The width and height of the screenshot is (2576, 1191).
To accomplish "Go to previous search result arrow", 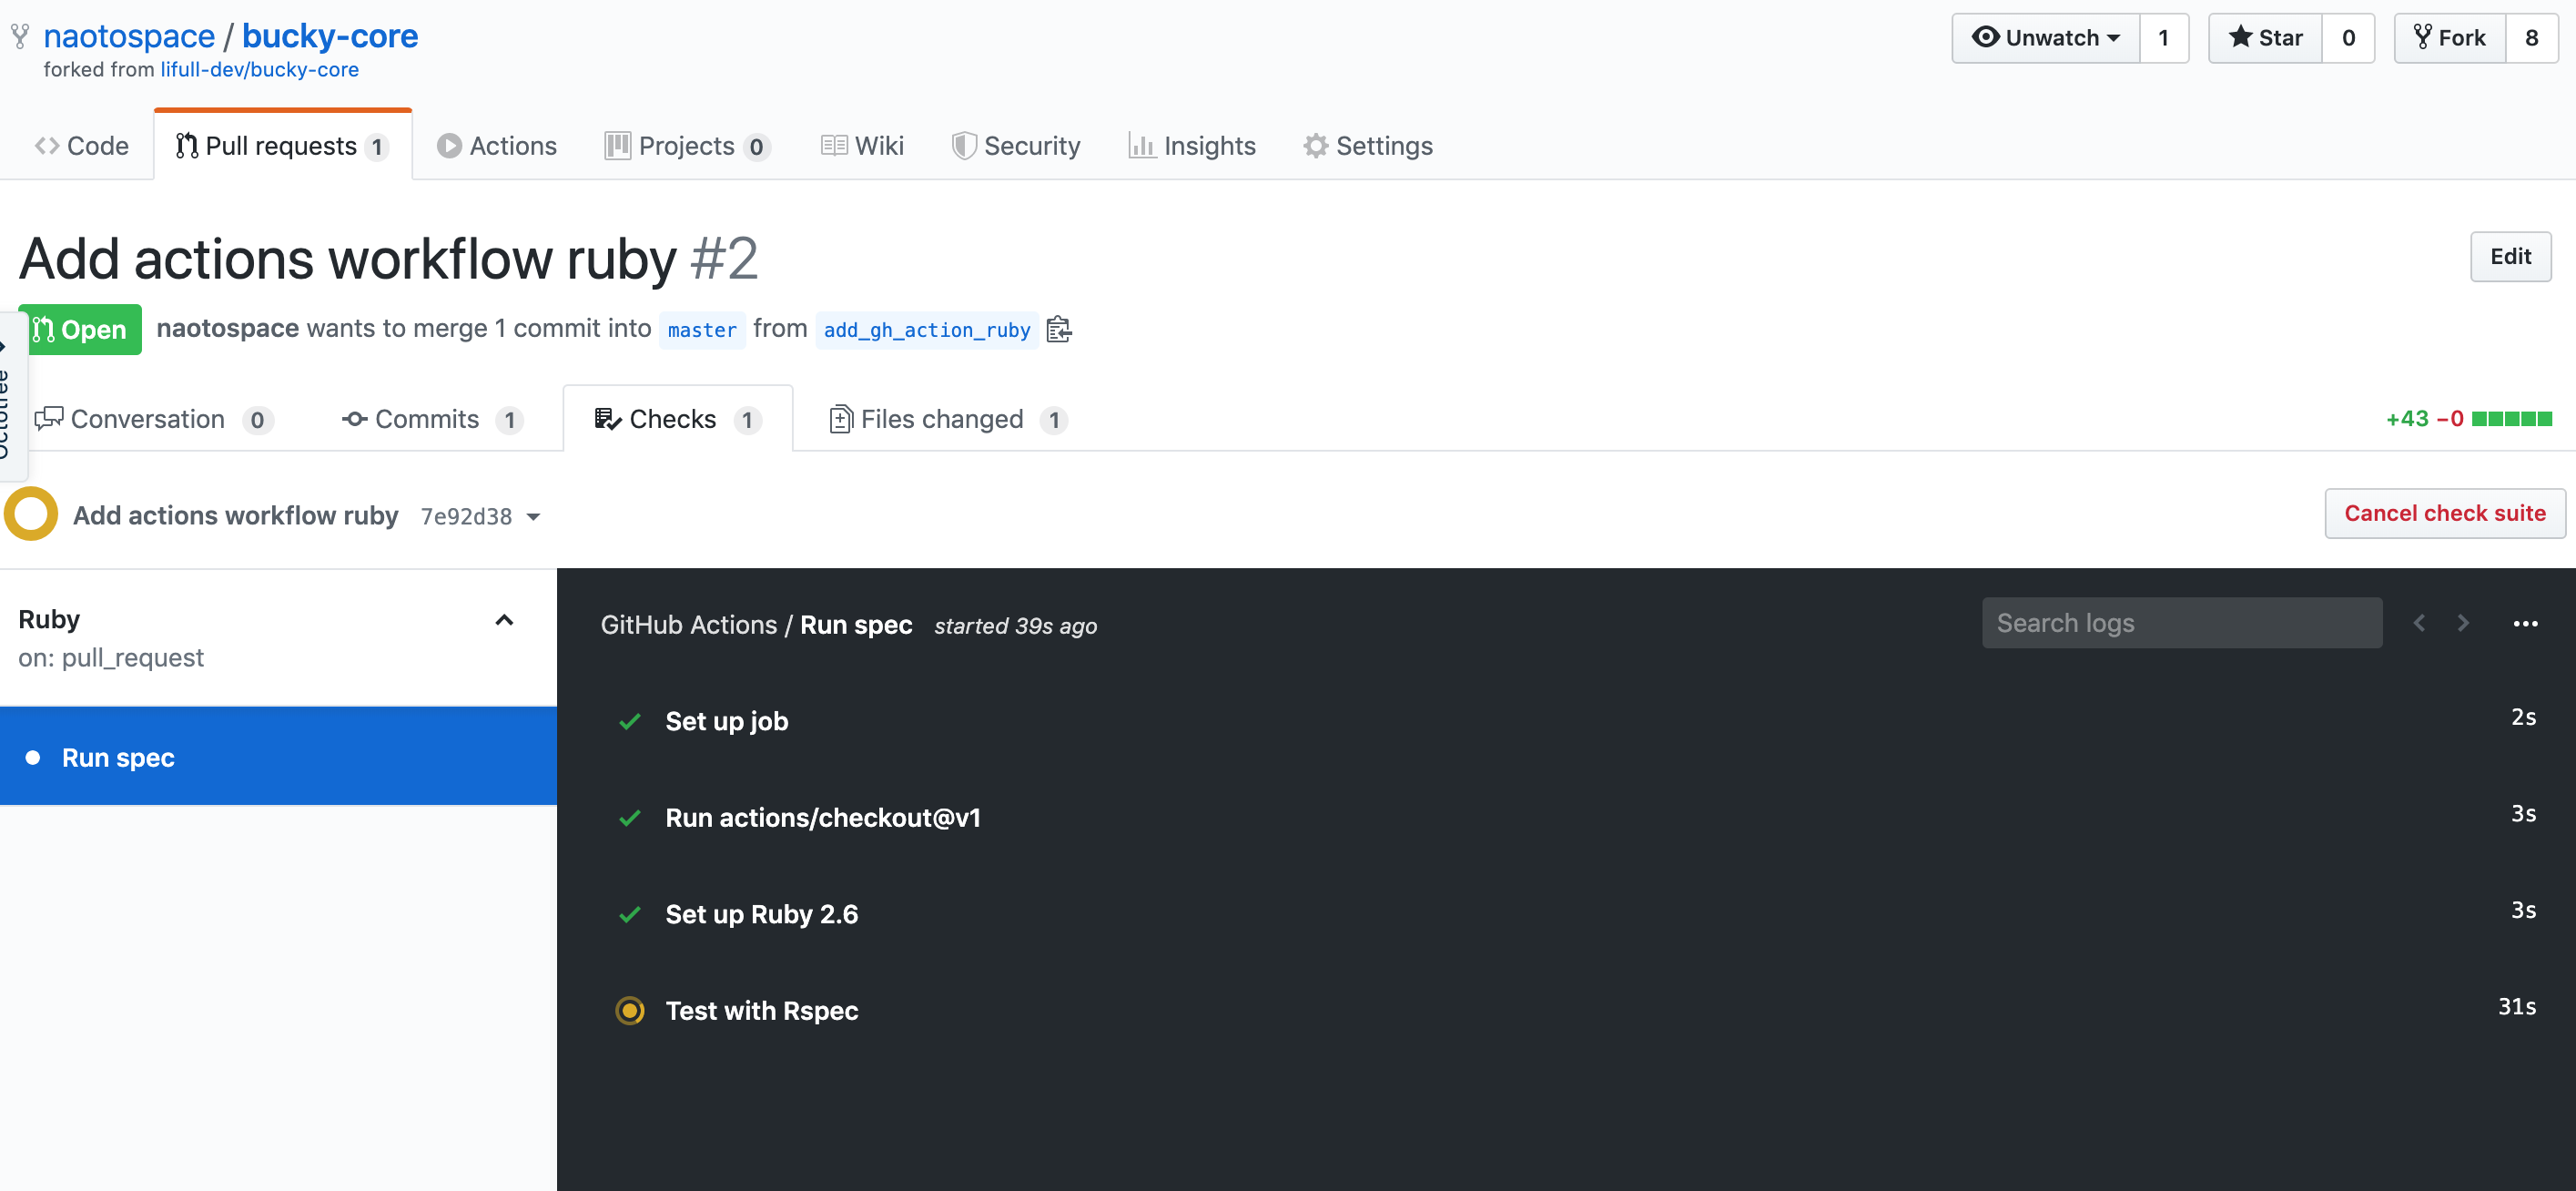I will click(x=2419, y=623).
